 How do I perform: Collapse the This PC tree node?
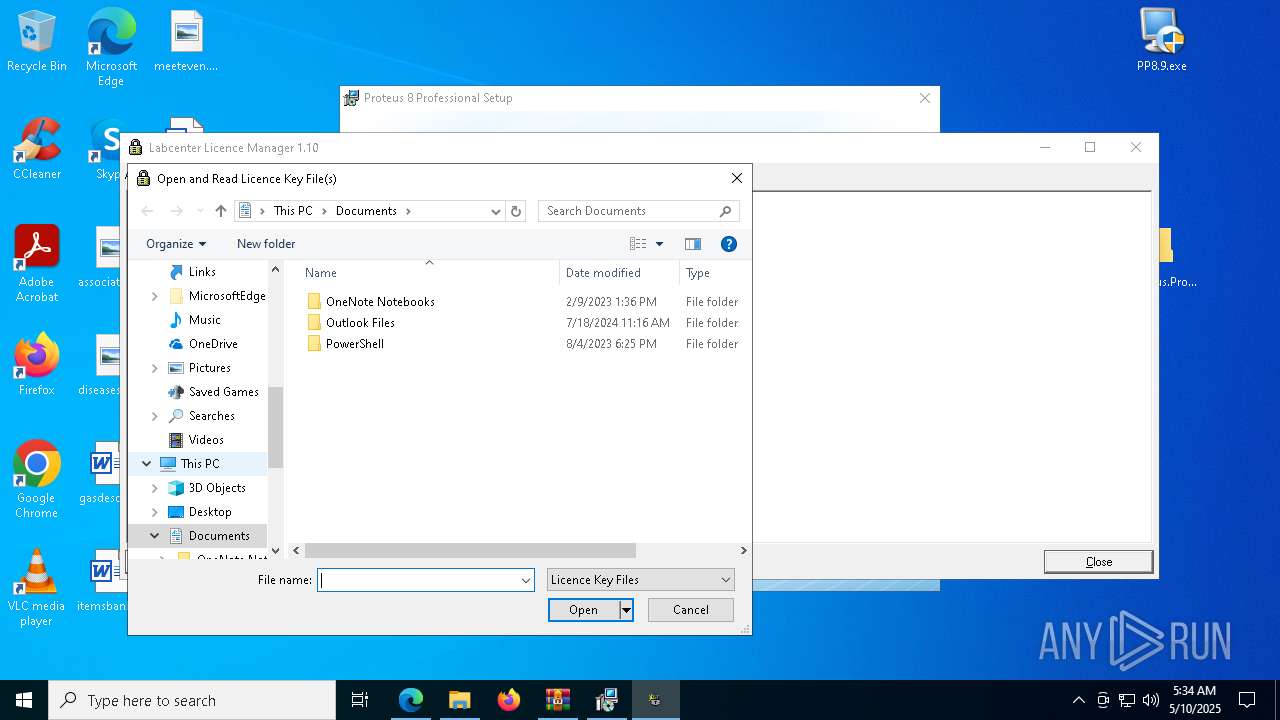147,464
